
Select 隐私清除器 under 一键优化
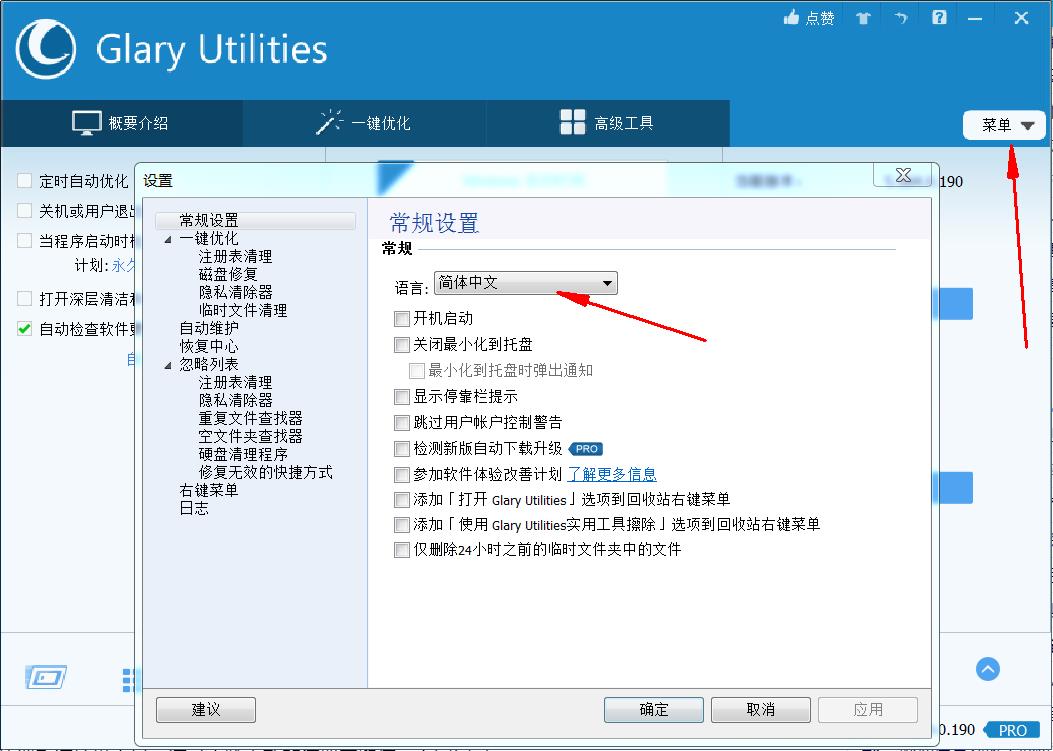click(236, 292)
